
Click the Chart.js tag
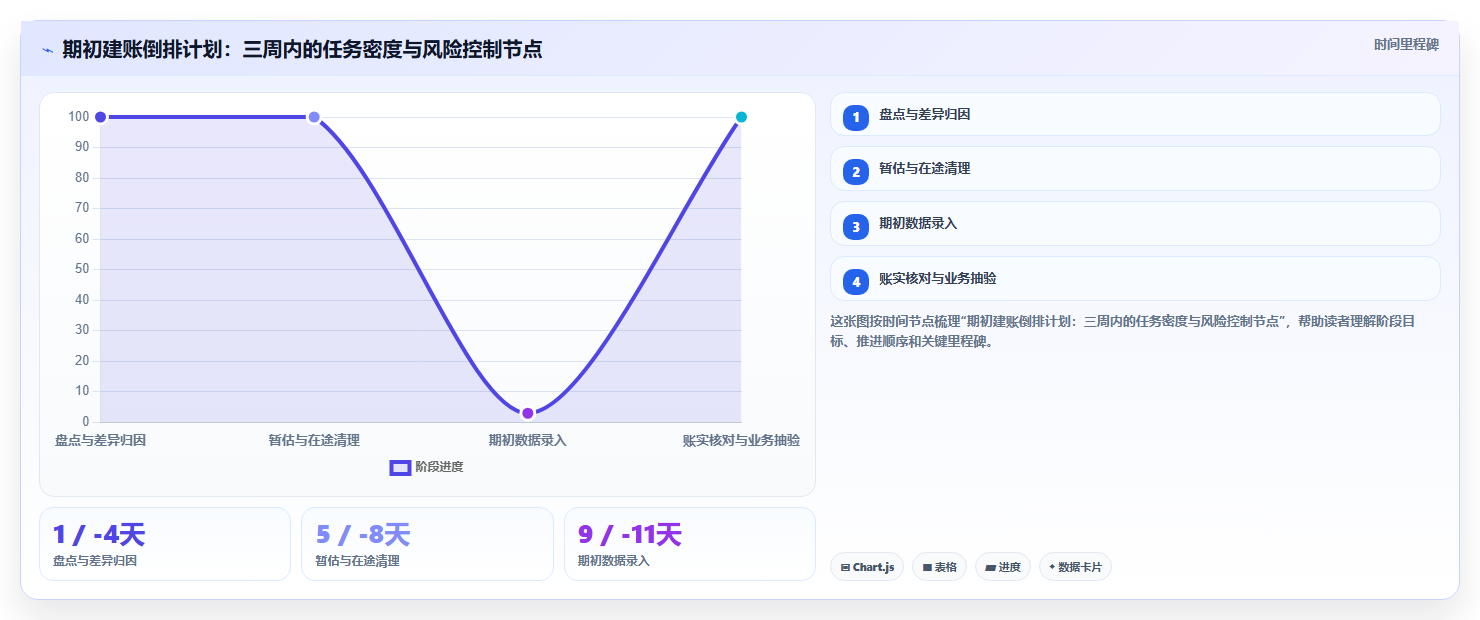[x=867, y=567]
